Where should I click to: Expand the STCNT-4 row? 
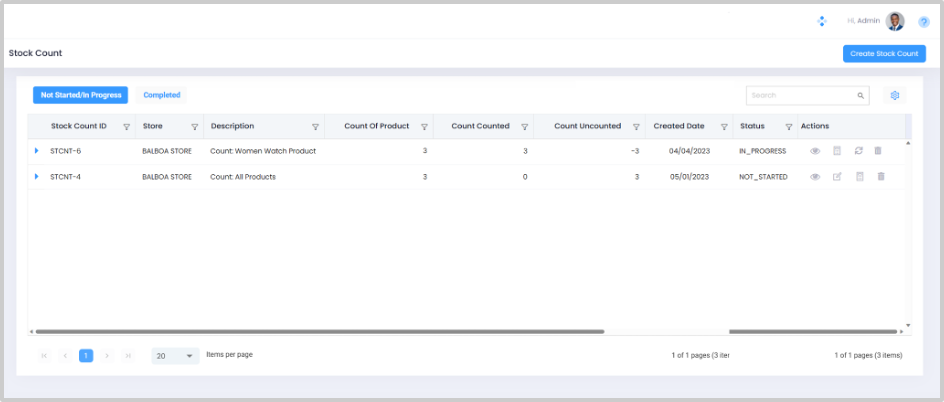(37, 177)
